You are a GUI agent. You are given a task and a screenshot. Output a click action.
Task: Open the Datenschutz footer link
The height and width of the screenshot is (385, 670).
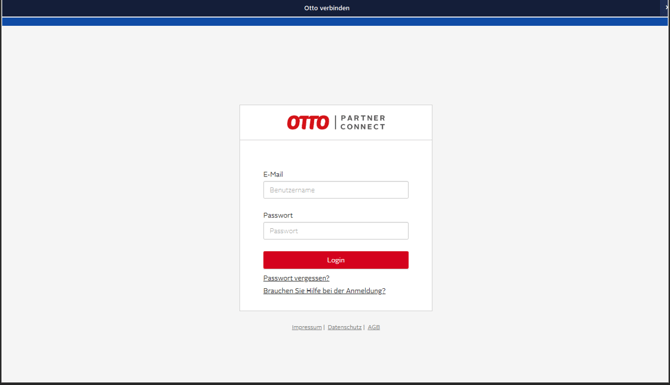tap(344, 327)
